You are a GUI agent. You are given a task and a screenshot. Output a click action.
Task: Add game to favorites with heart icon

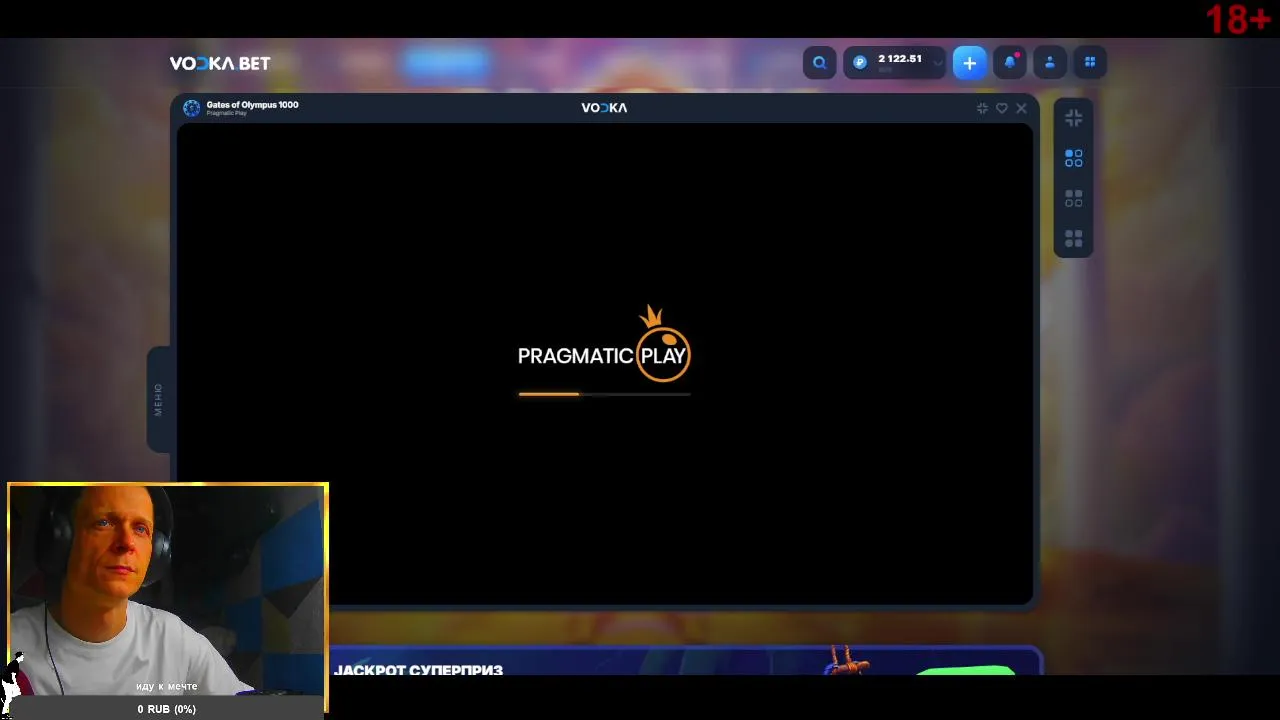tap(1002, 108)
